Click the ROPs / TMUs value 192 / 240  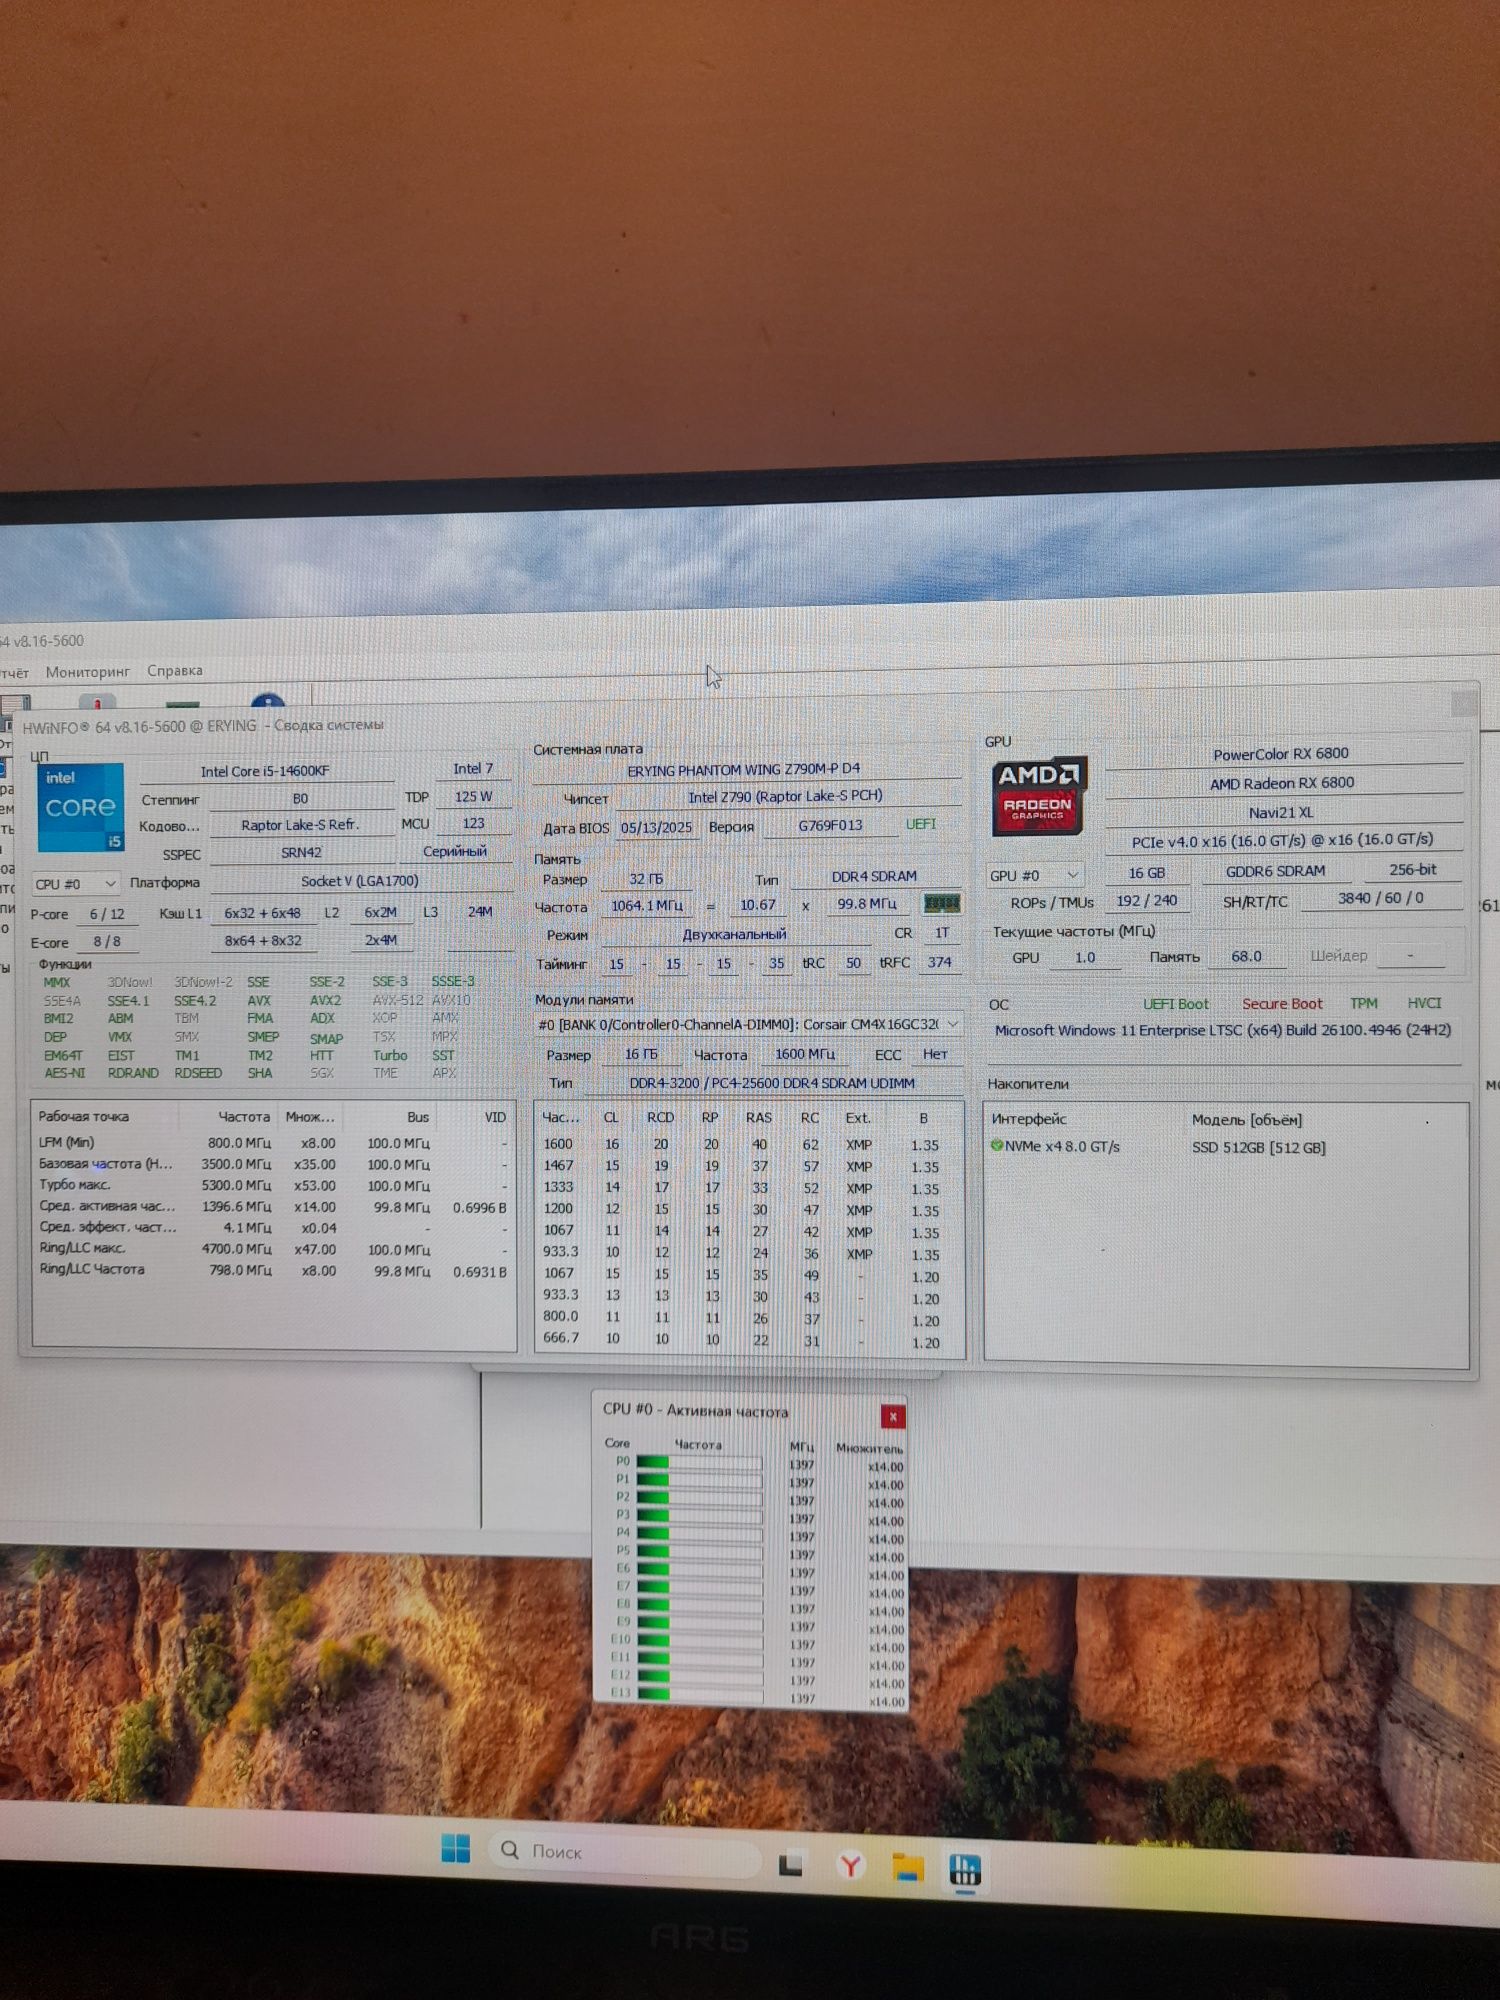(1147, 900)
